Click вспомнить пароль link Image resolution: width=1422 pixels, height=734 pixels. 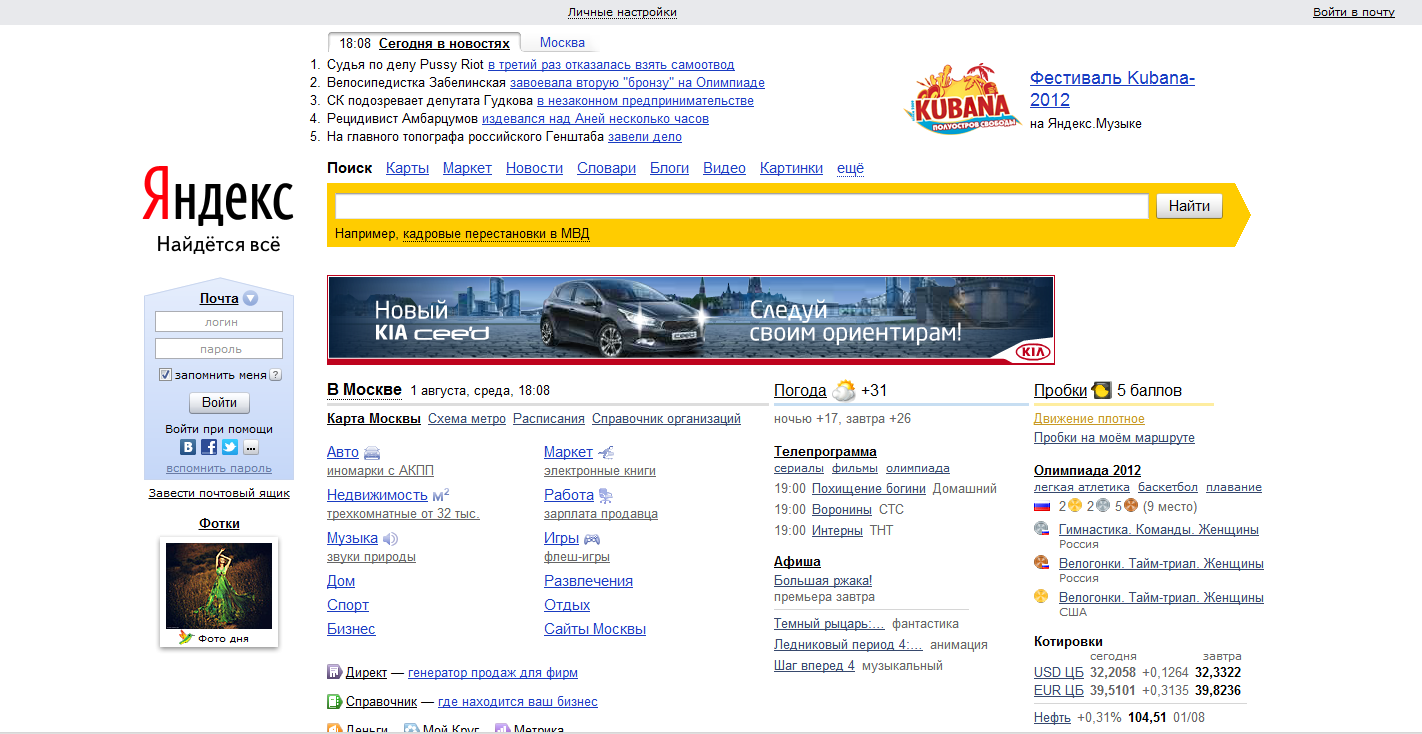point(219,468)
